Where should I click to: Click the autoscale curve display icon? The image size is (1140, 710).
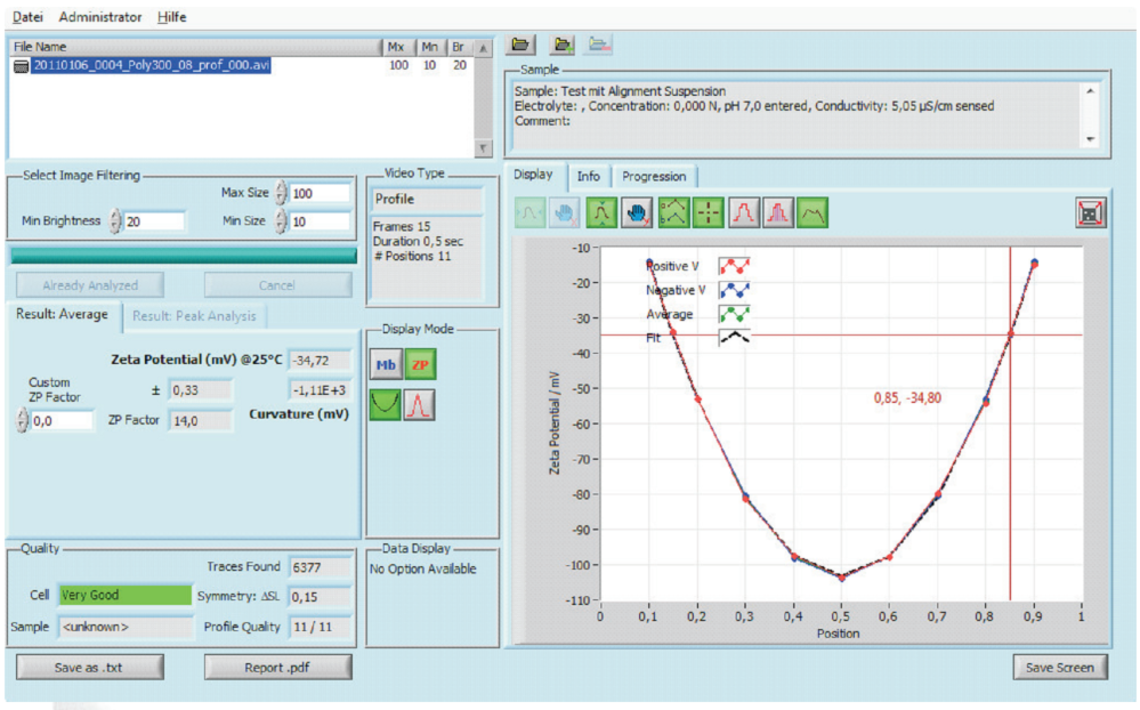[x=603, y=212]
